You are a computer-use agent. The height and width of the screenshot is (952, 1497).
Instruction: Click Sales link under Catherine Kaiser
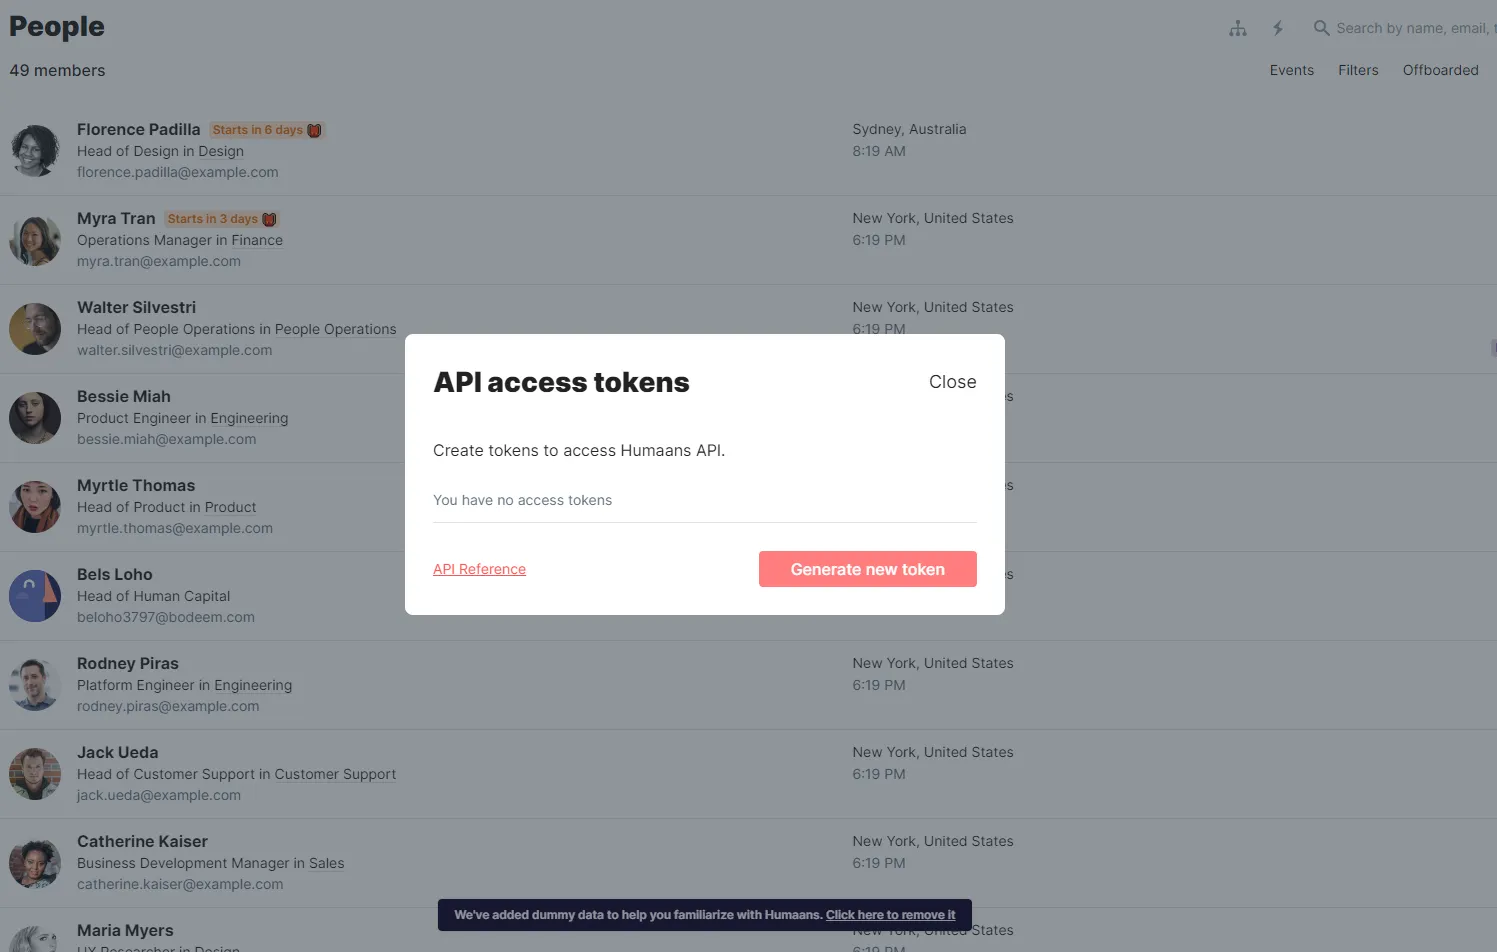(x=326, y=863)
